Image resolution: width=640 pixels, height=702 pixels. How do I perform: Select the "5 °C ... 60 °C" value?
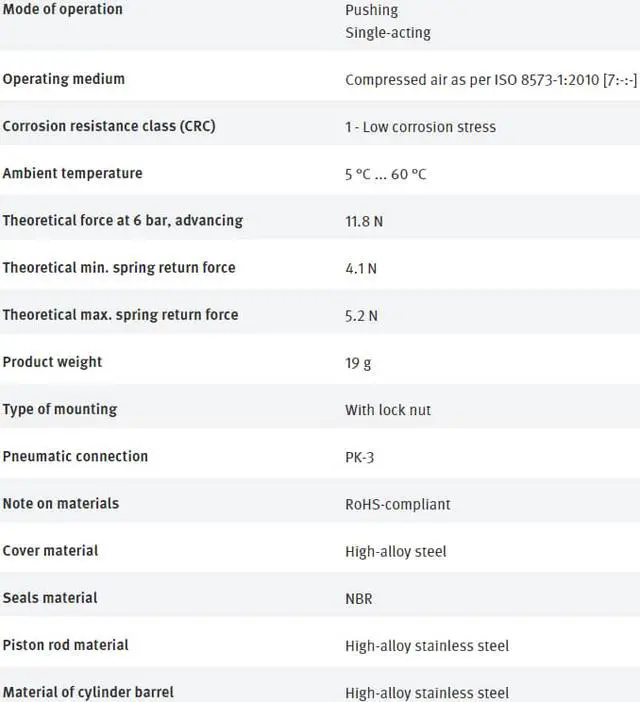(x=386, y=174)
